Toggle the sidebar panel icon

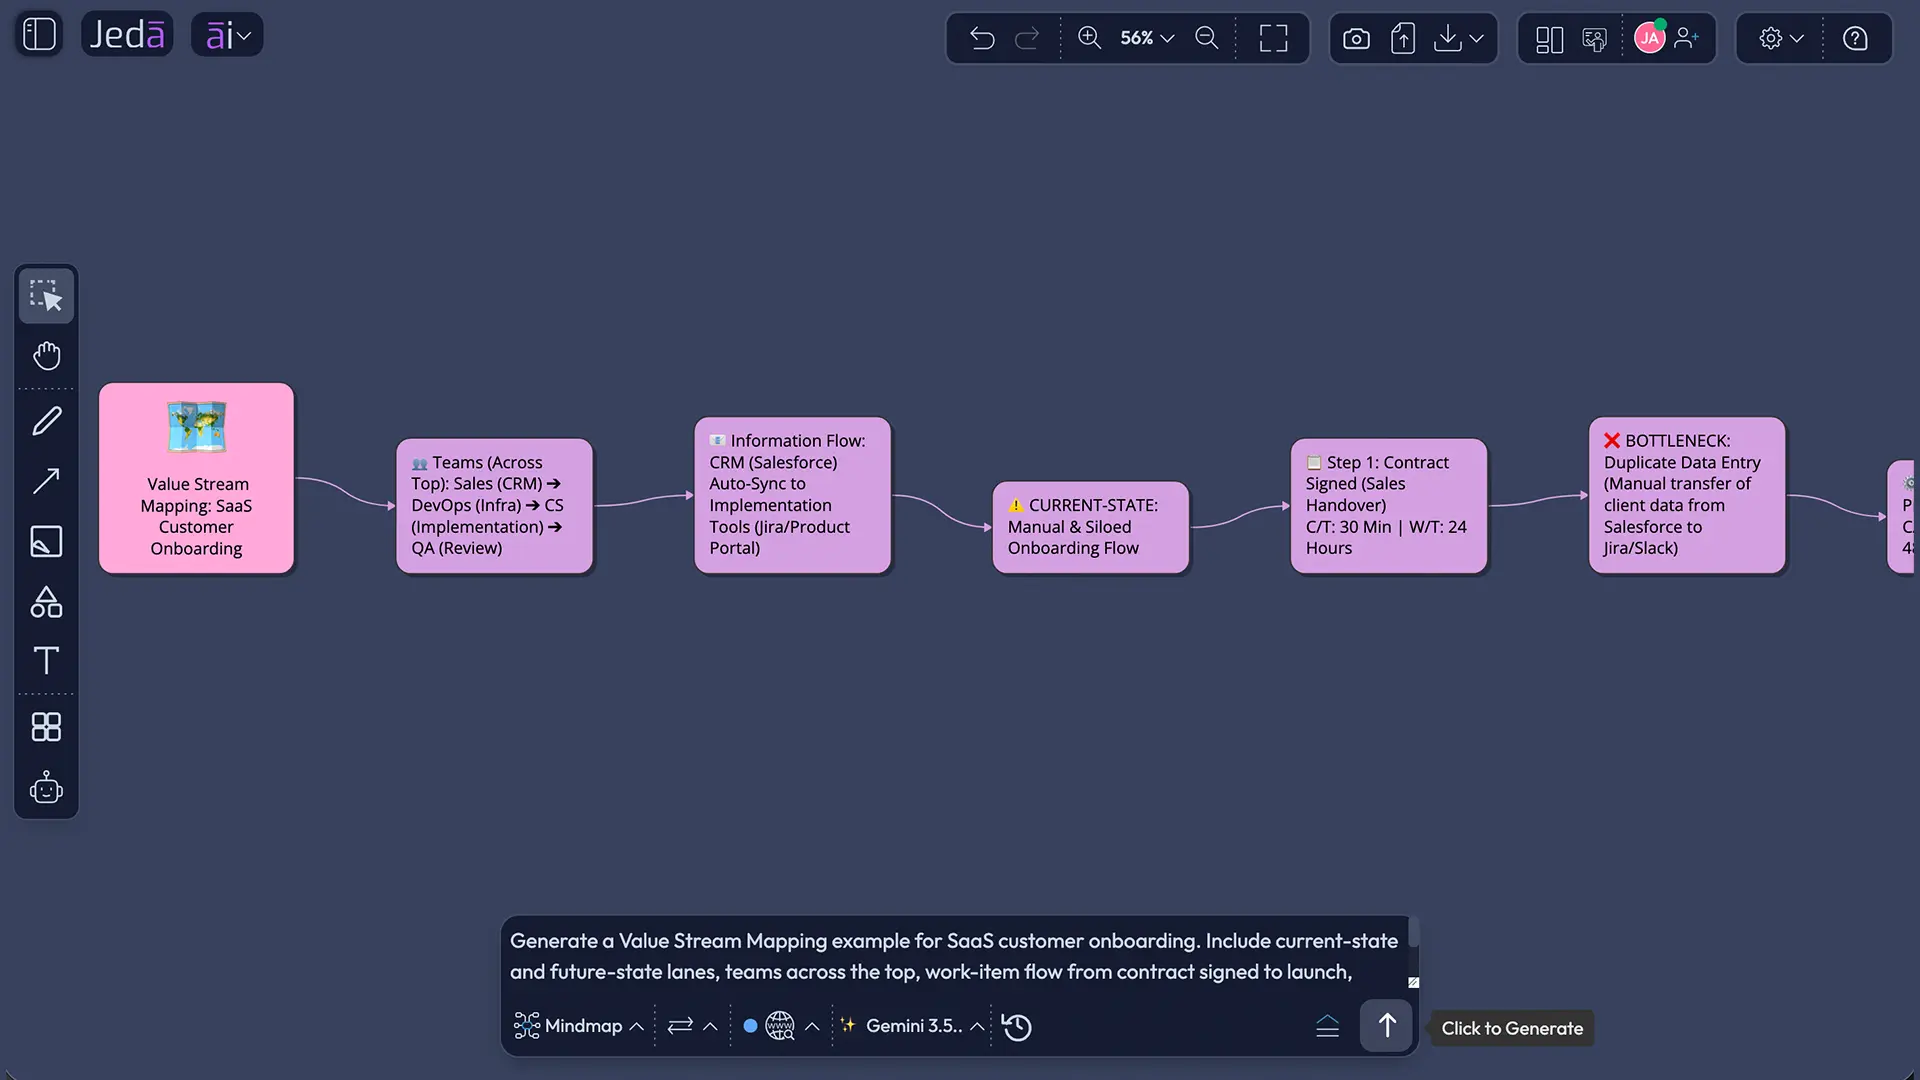[40, 35]
